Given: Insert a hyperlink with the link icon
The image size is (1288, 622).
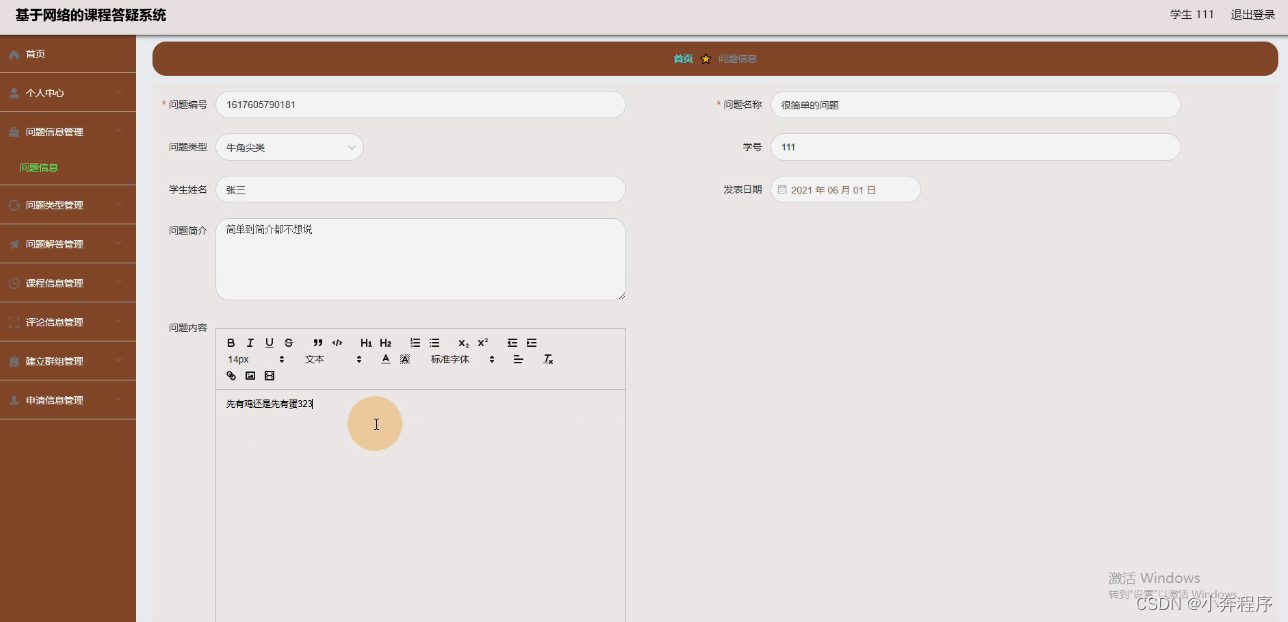Looking at the screenshot, I should 231,376.
